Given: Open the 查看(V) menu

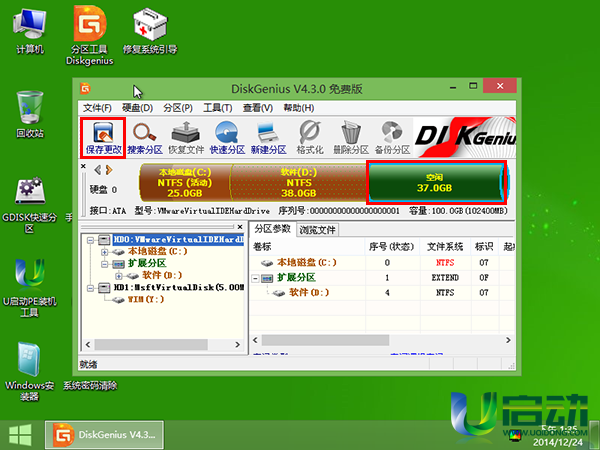Looking at the screenshot, I should click(x=258, y=108).
